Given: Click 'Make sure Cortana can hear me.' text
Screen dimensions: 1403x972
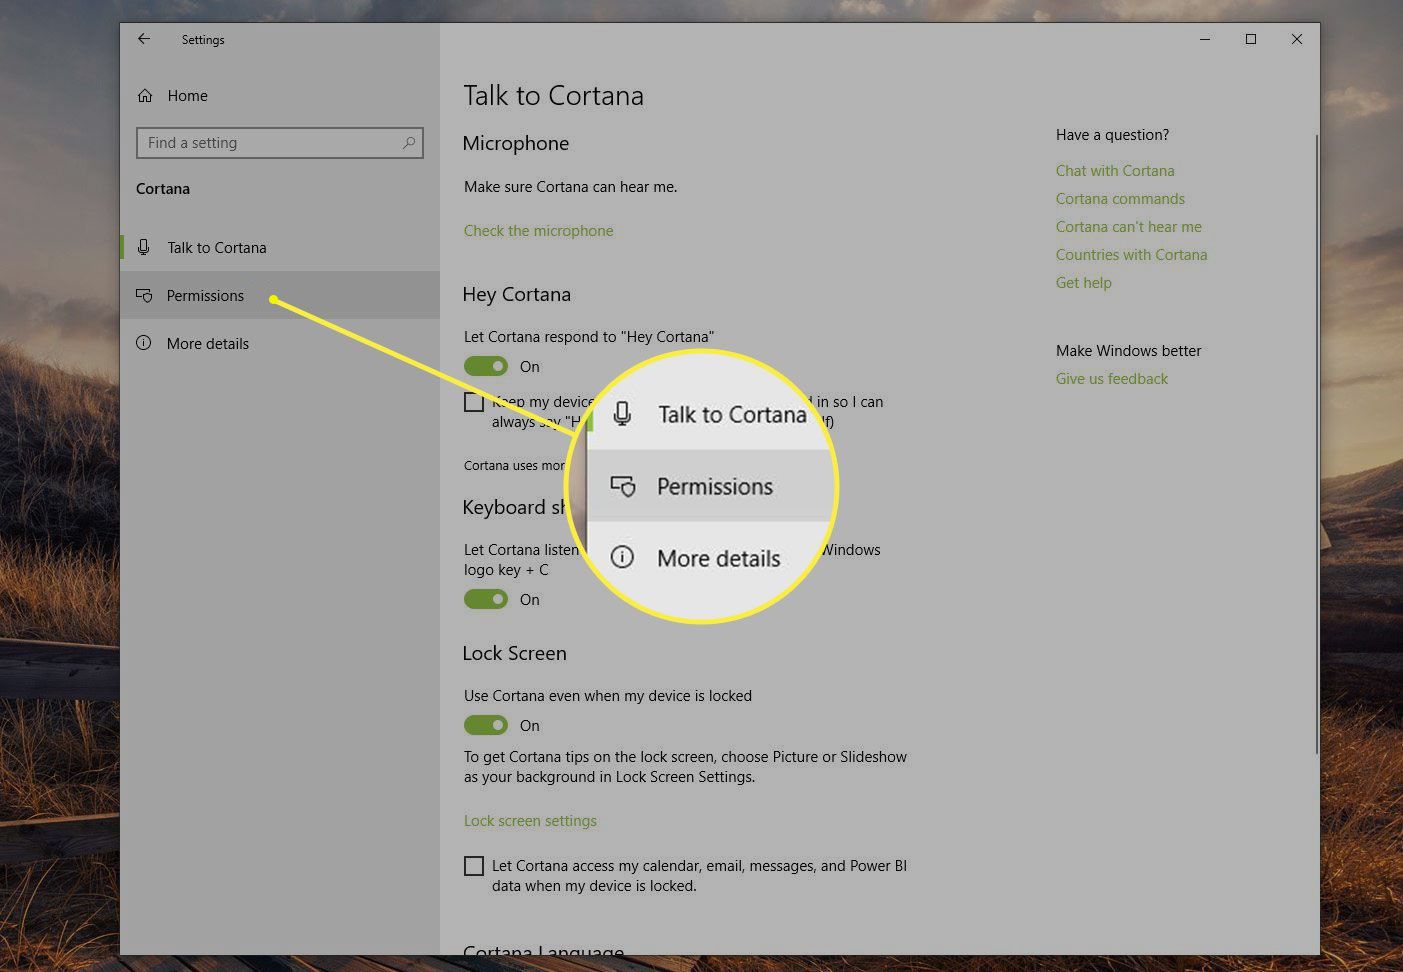Looking at the screenshot, I should (x=570, y=187).
